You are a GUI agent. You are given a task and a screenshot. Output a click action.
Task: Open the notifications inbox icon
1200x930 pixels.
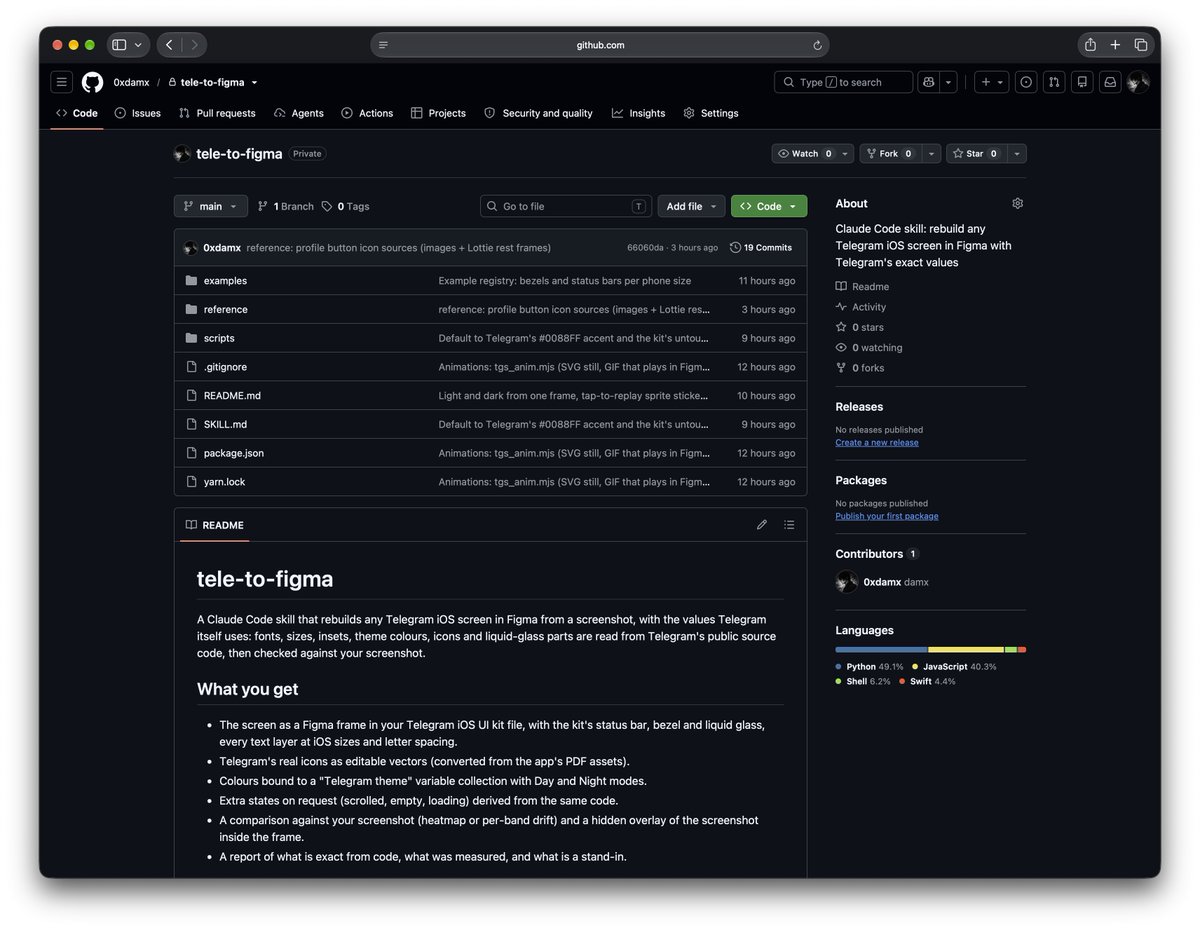click(x=1109, y=82)
